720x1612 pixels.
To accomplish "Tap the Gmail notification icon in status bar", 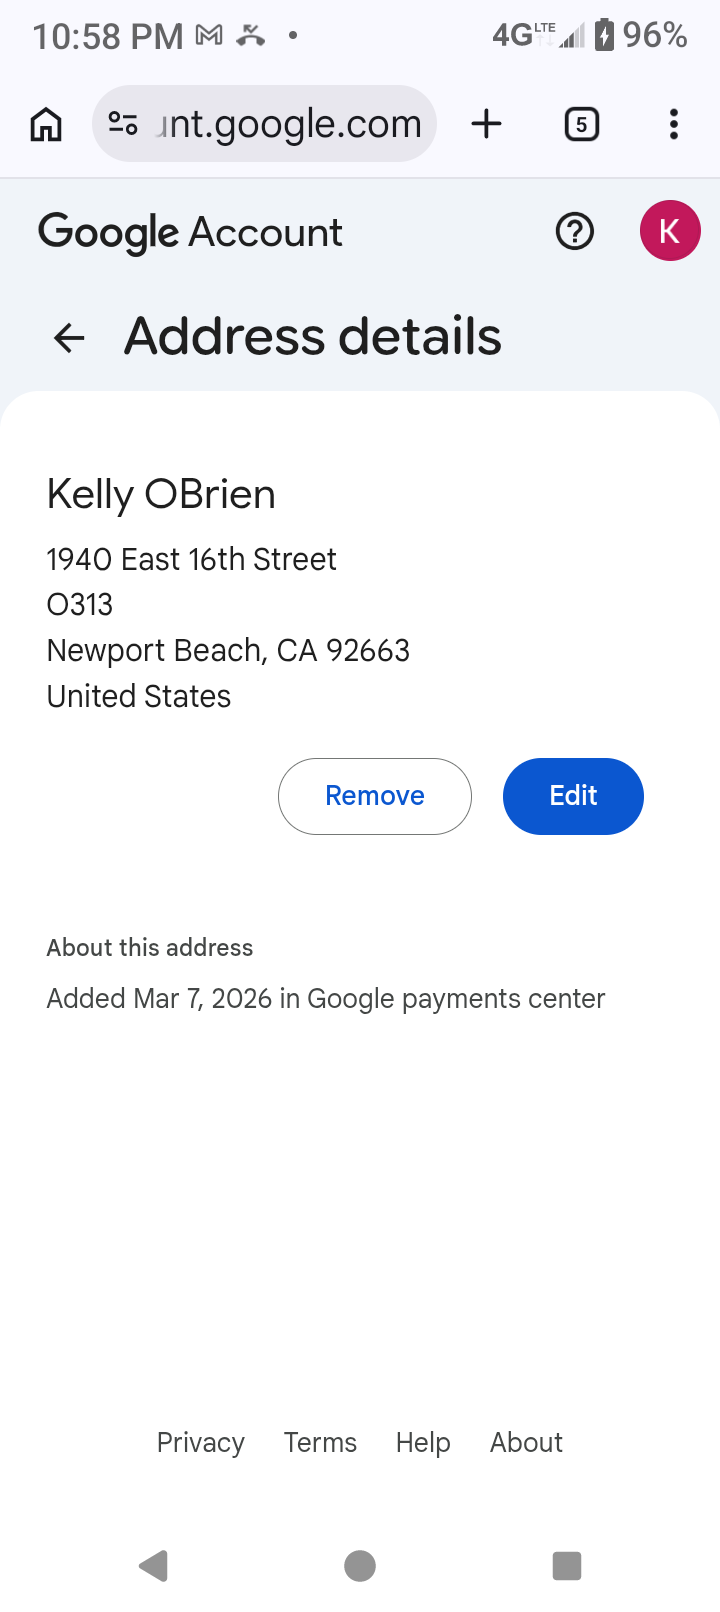I will pos(209,36).
